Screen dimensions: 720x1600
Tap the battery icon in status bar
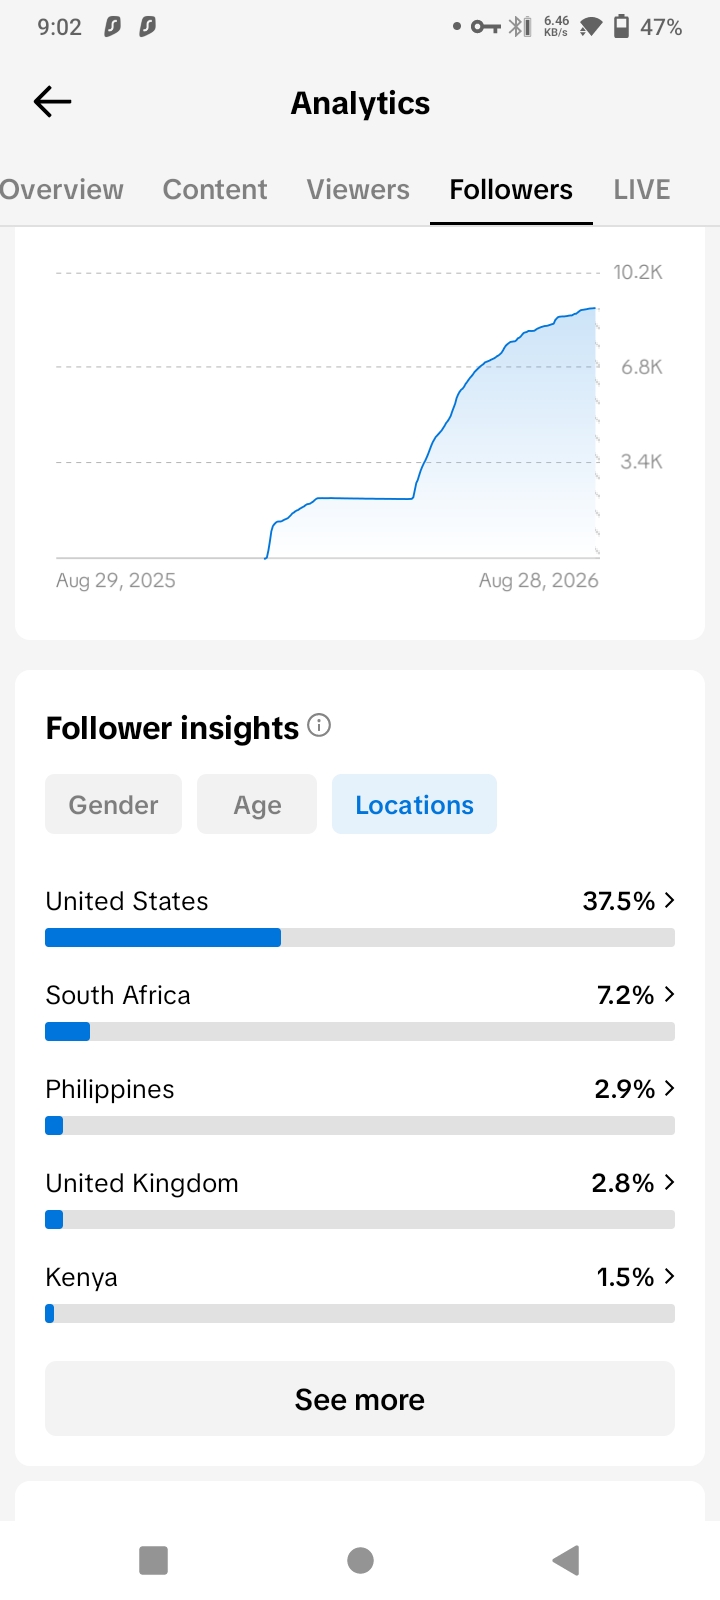point(621,26)
